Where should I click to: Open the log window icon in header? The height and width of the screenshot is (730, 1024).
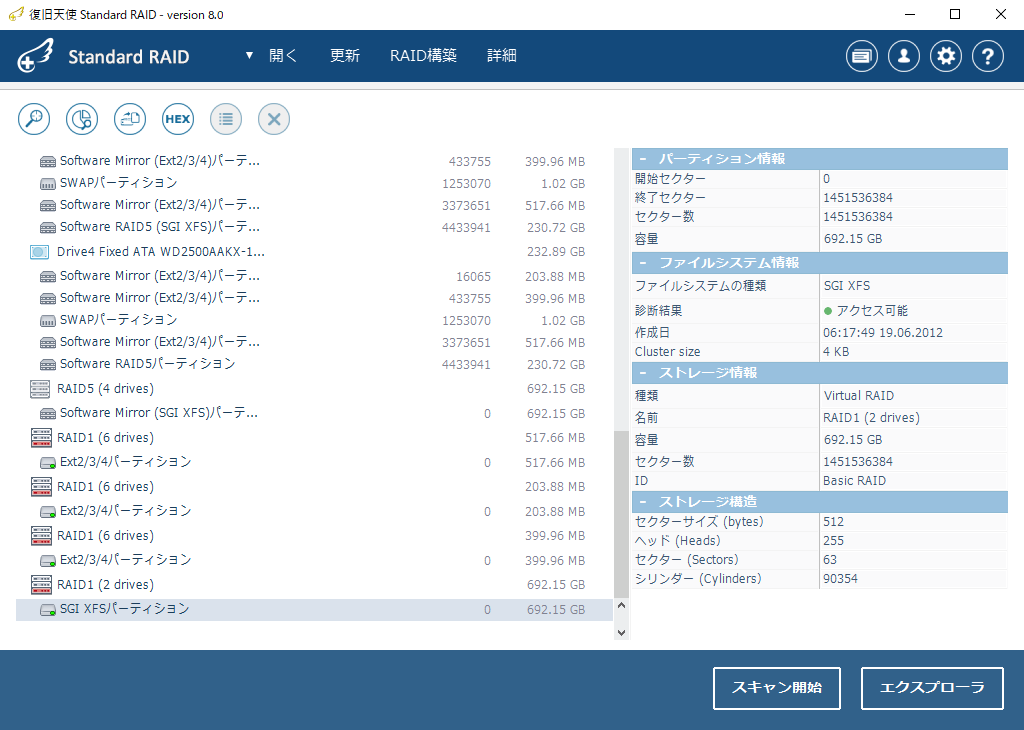tap(861, 56)
